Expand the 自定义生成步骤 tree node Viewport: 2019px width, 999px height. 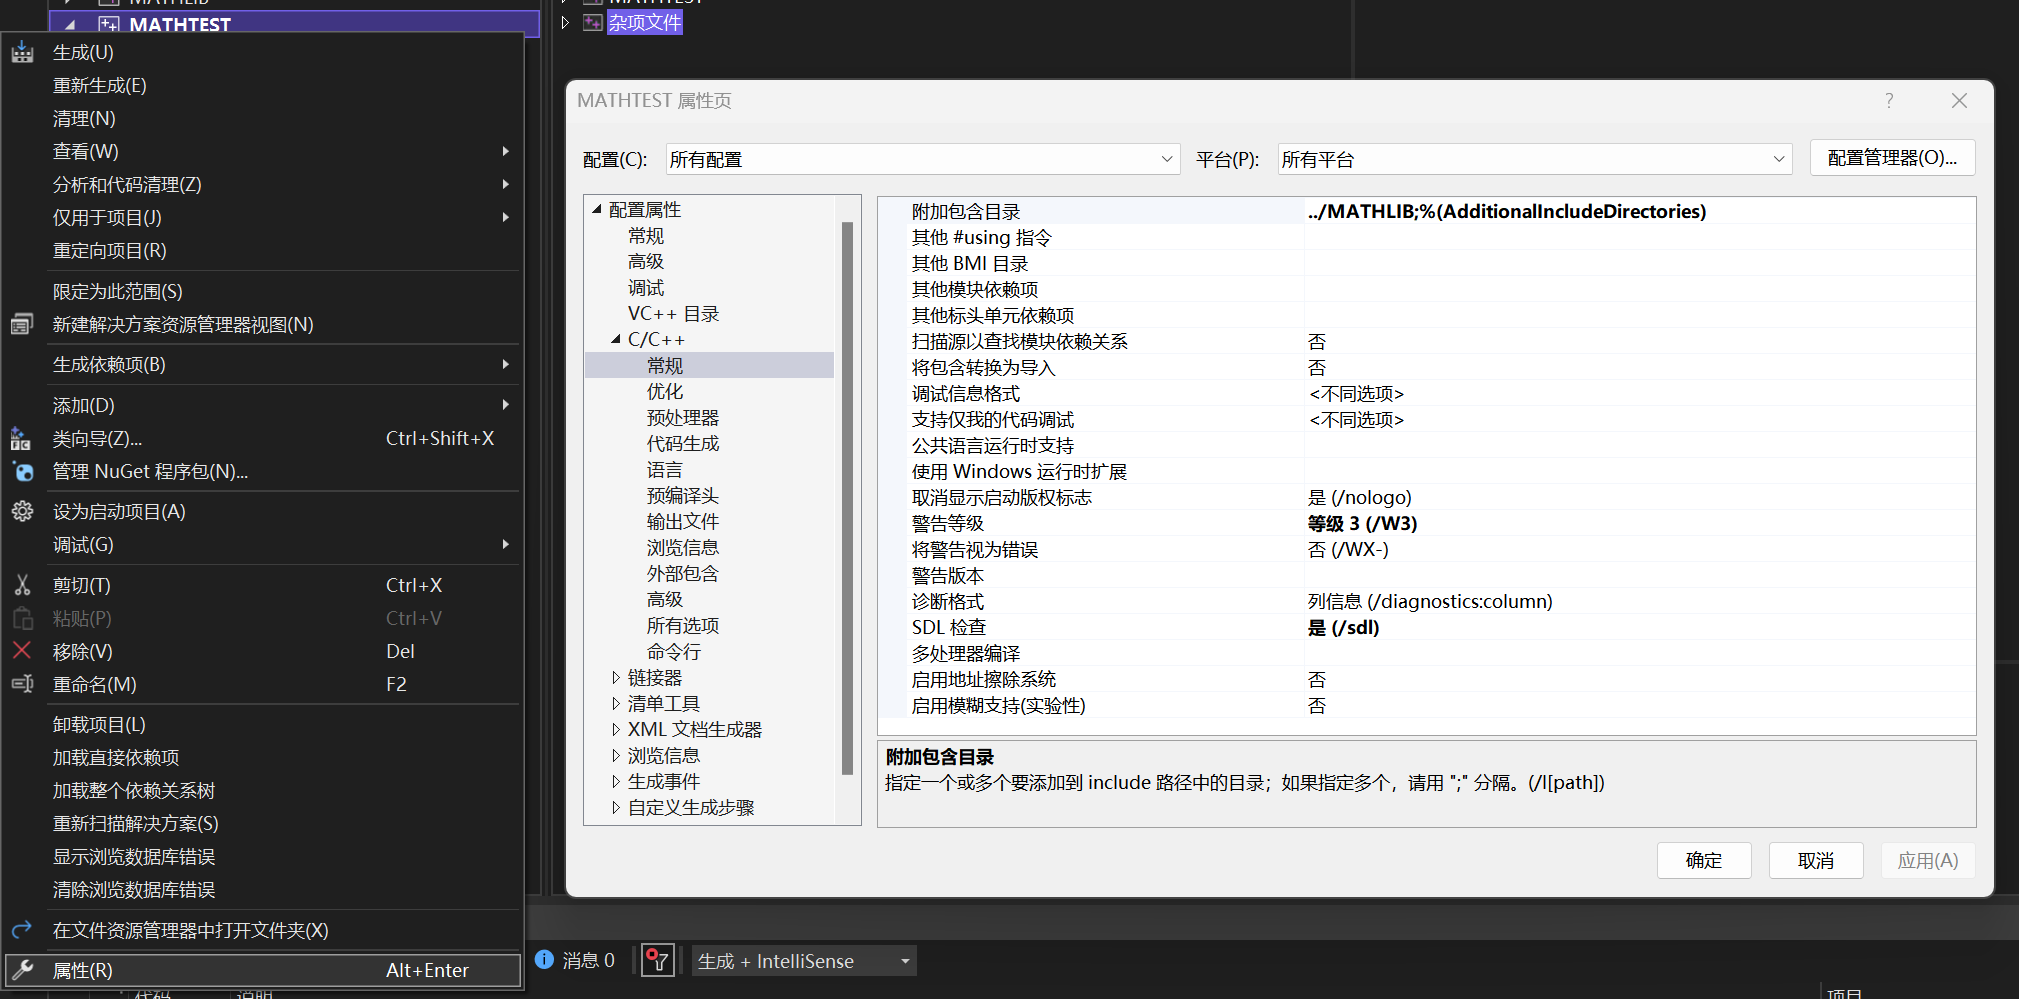[x=616, y=807]
